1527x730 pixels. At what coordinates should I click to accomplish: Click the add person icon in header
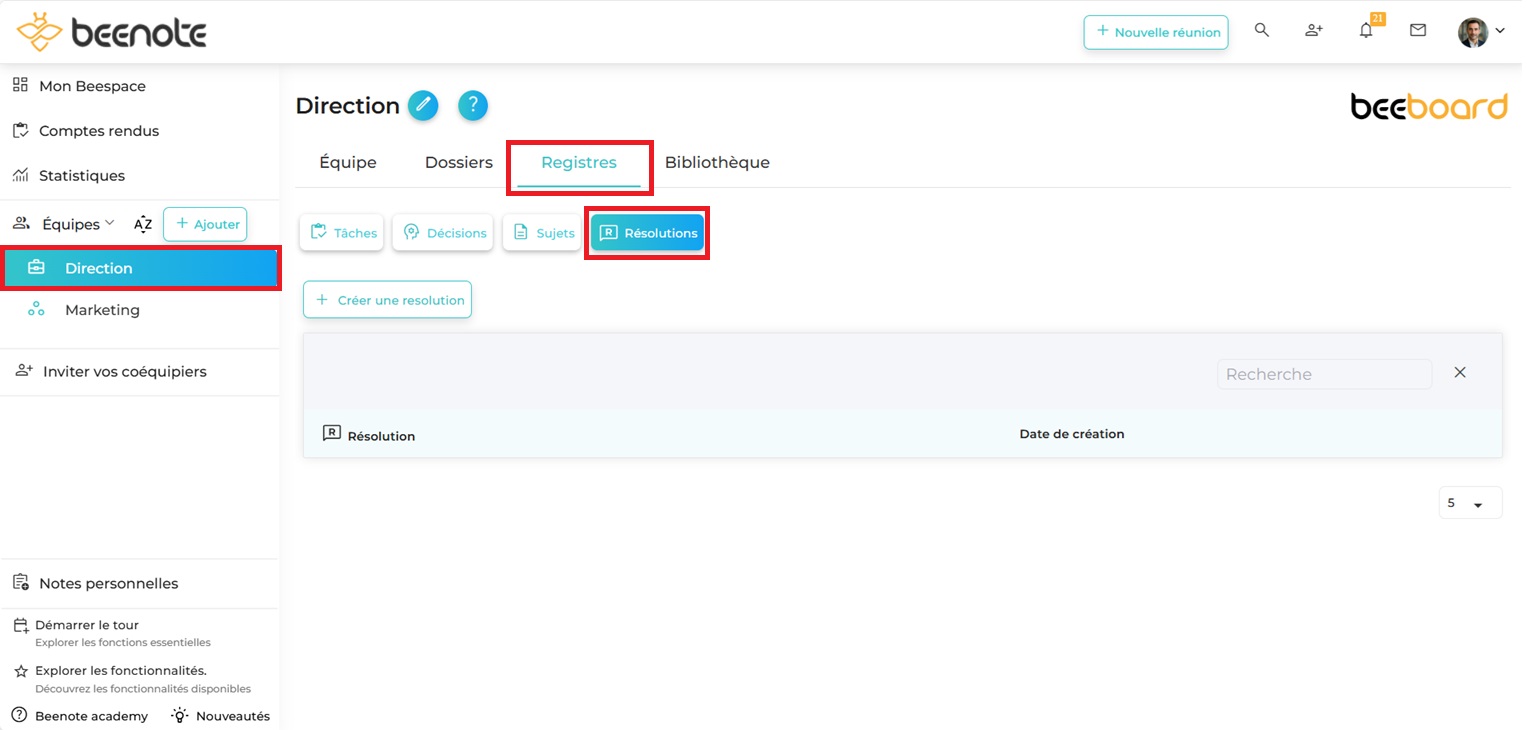click(1314, 31)
